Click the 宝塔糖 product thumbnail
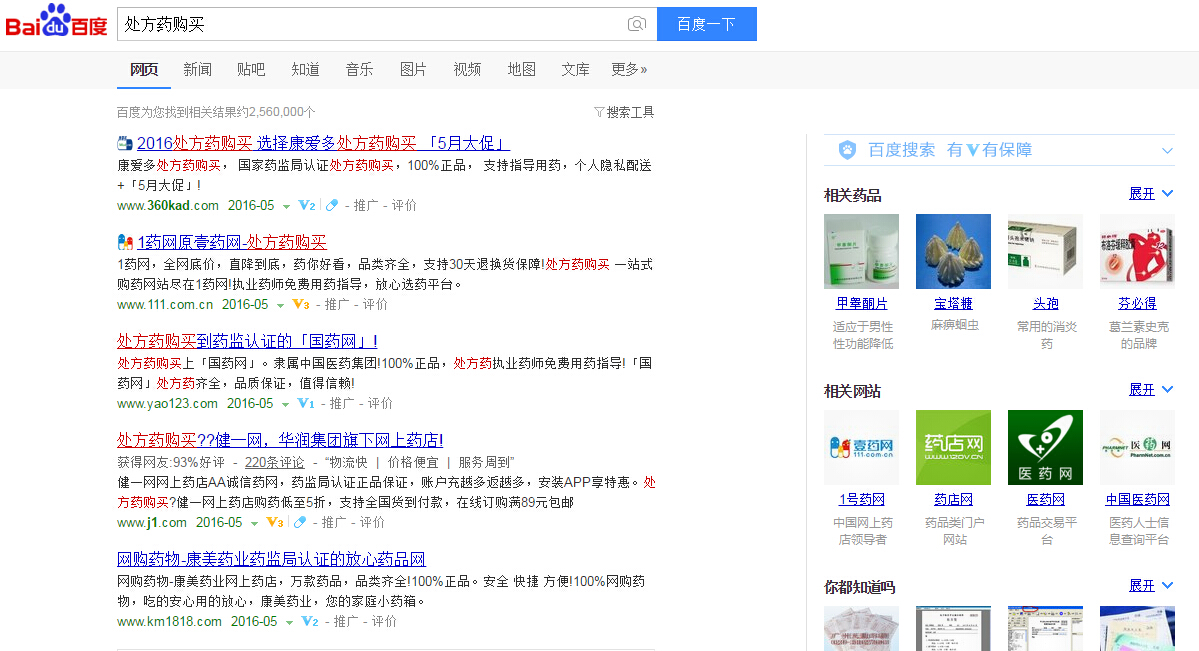The width and height of the screenshot is (1199, 651). click(x=952, y=251)
